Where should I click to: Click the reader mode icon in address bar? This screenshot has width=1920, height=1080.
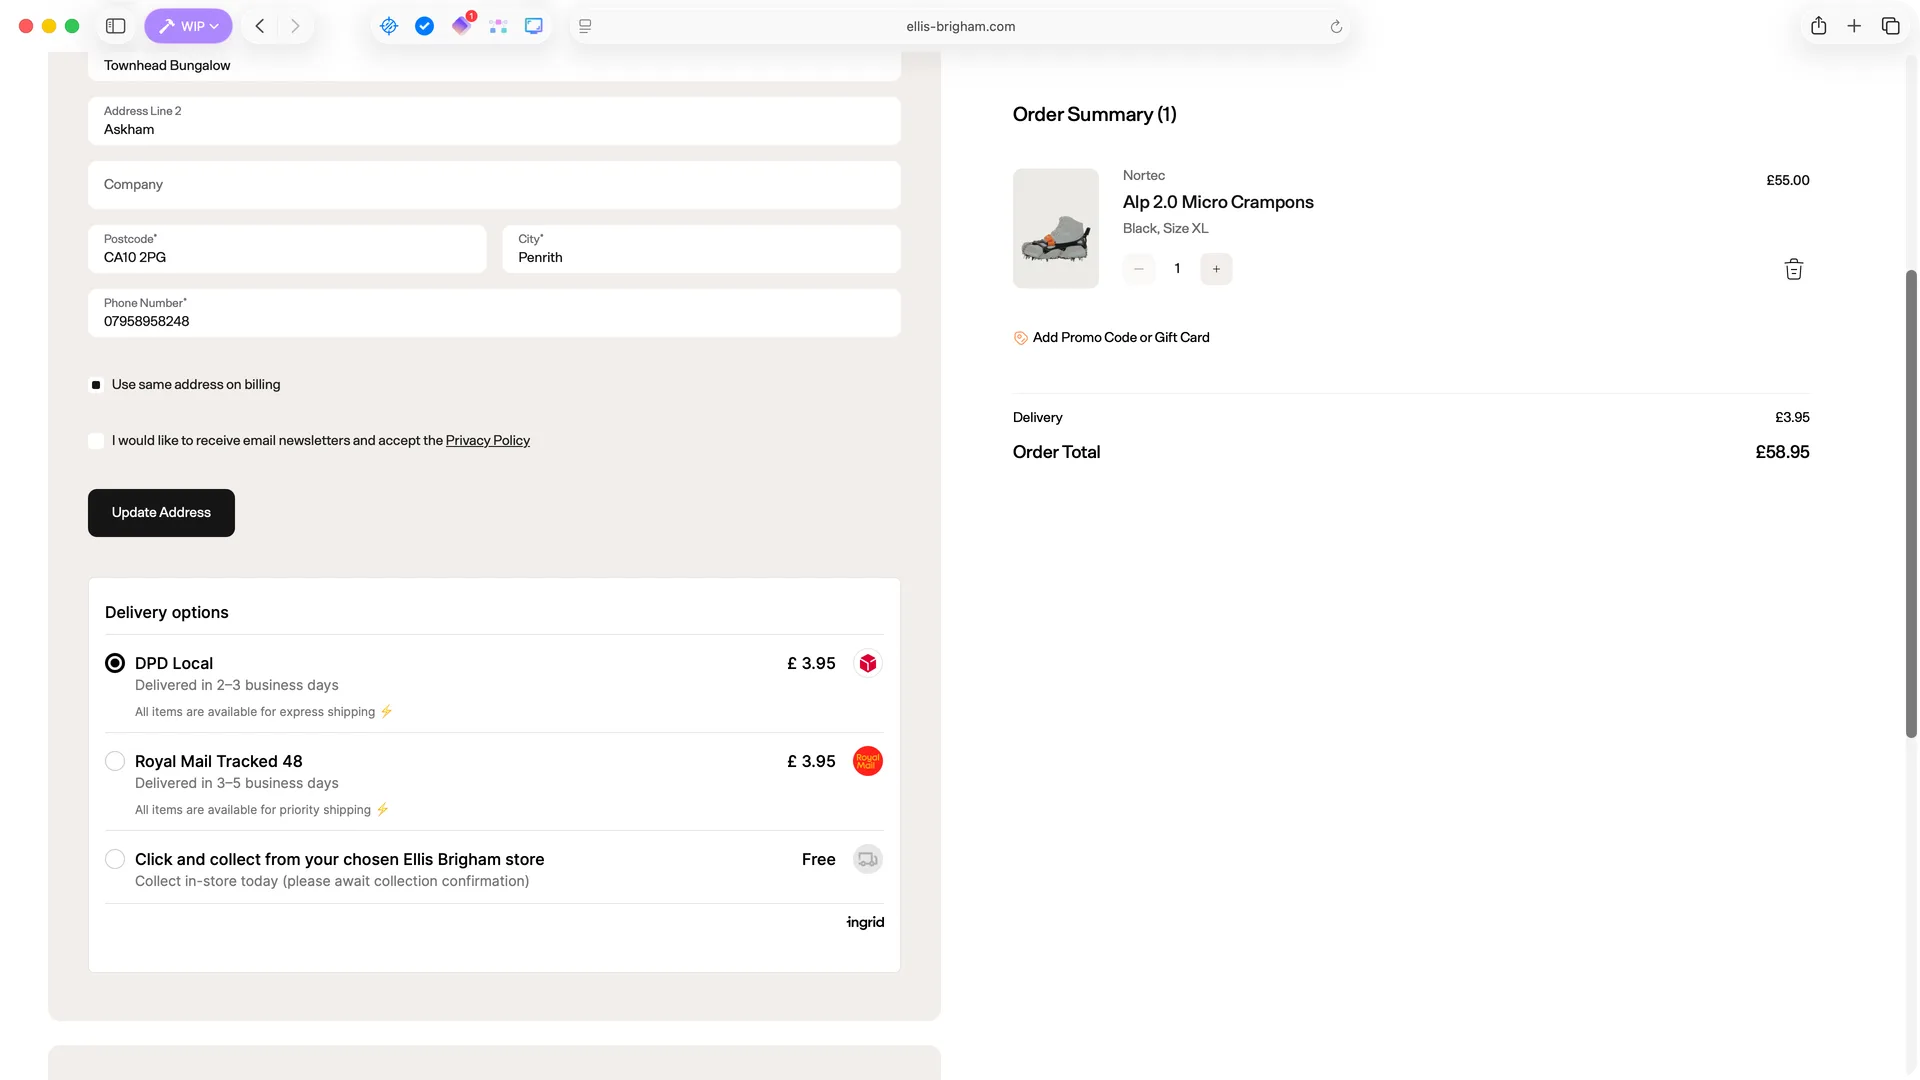click(x=585, y=27)
